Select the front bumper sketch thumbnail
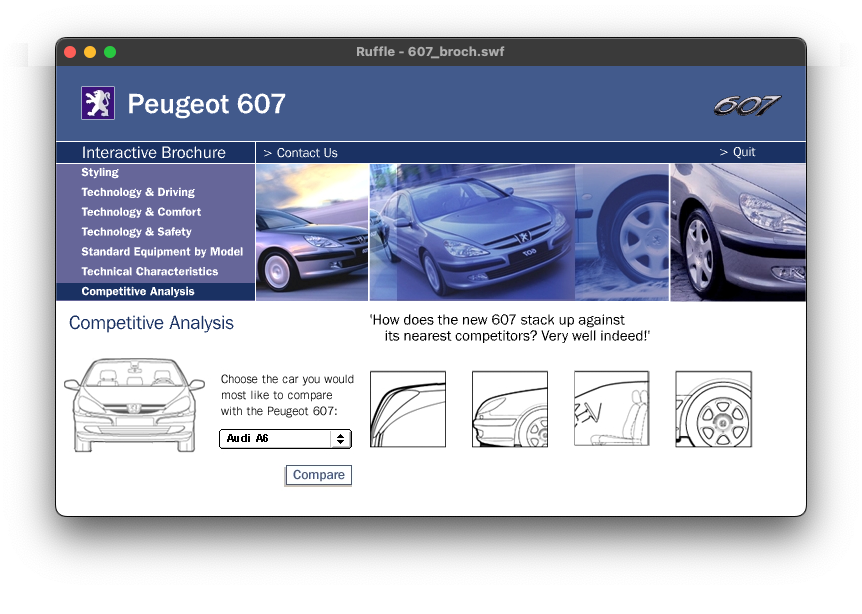862x614 pixels. tap(510, 409)
